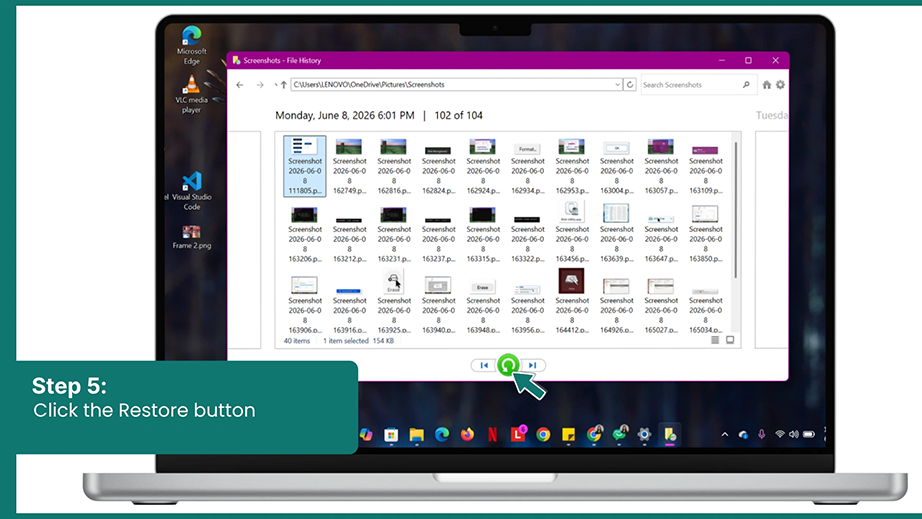Refresh the Screenshots folder view
This screenshot has width=922, height=519.
(x=630, y=85)
